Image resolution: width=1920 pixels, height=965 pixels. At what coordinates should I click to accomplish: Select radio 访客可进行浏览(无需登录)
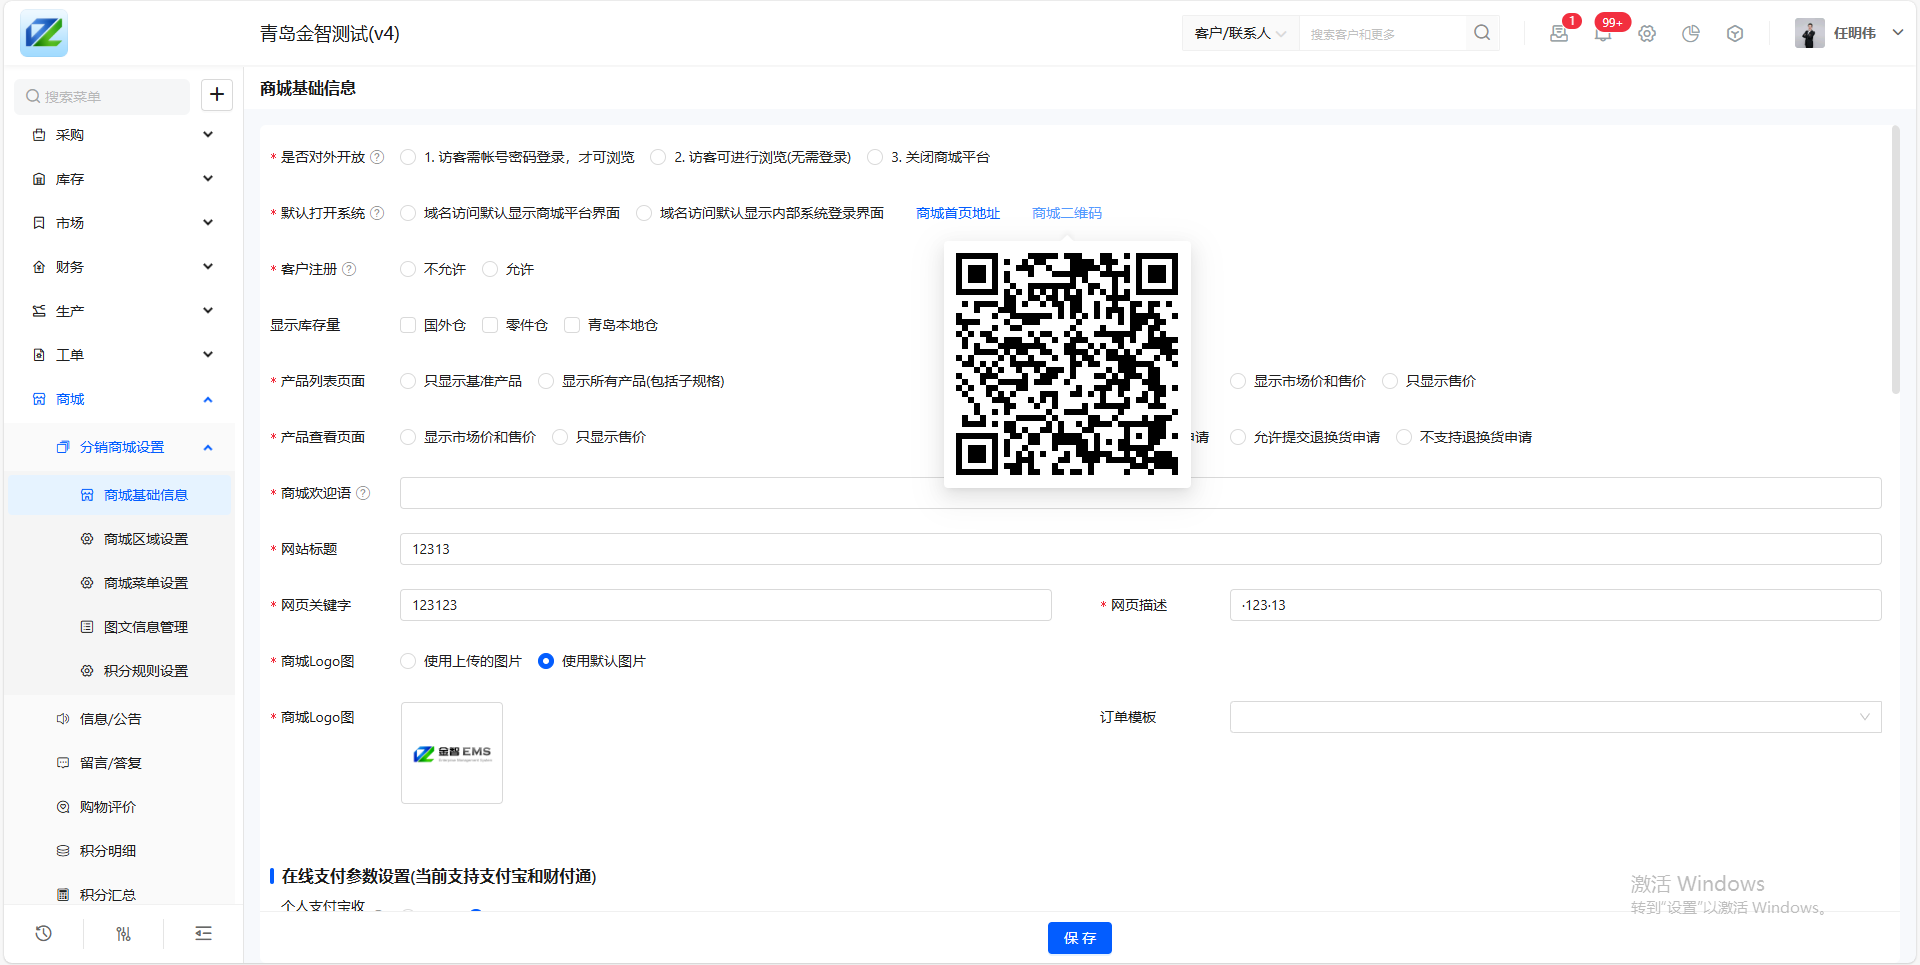pyautogui.click(x=658, y=157)
